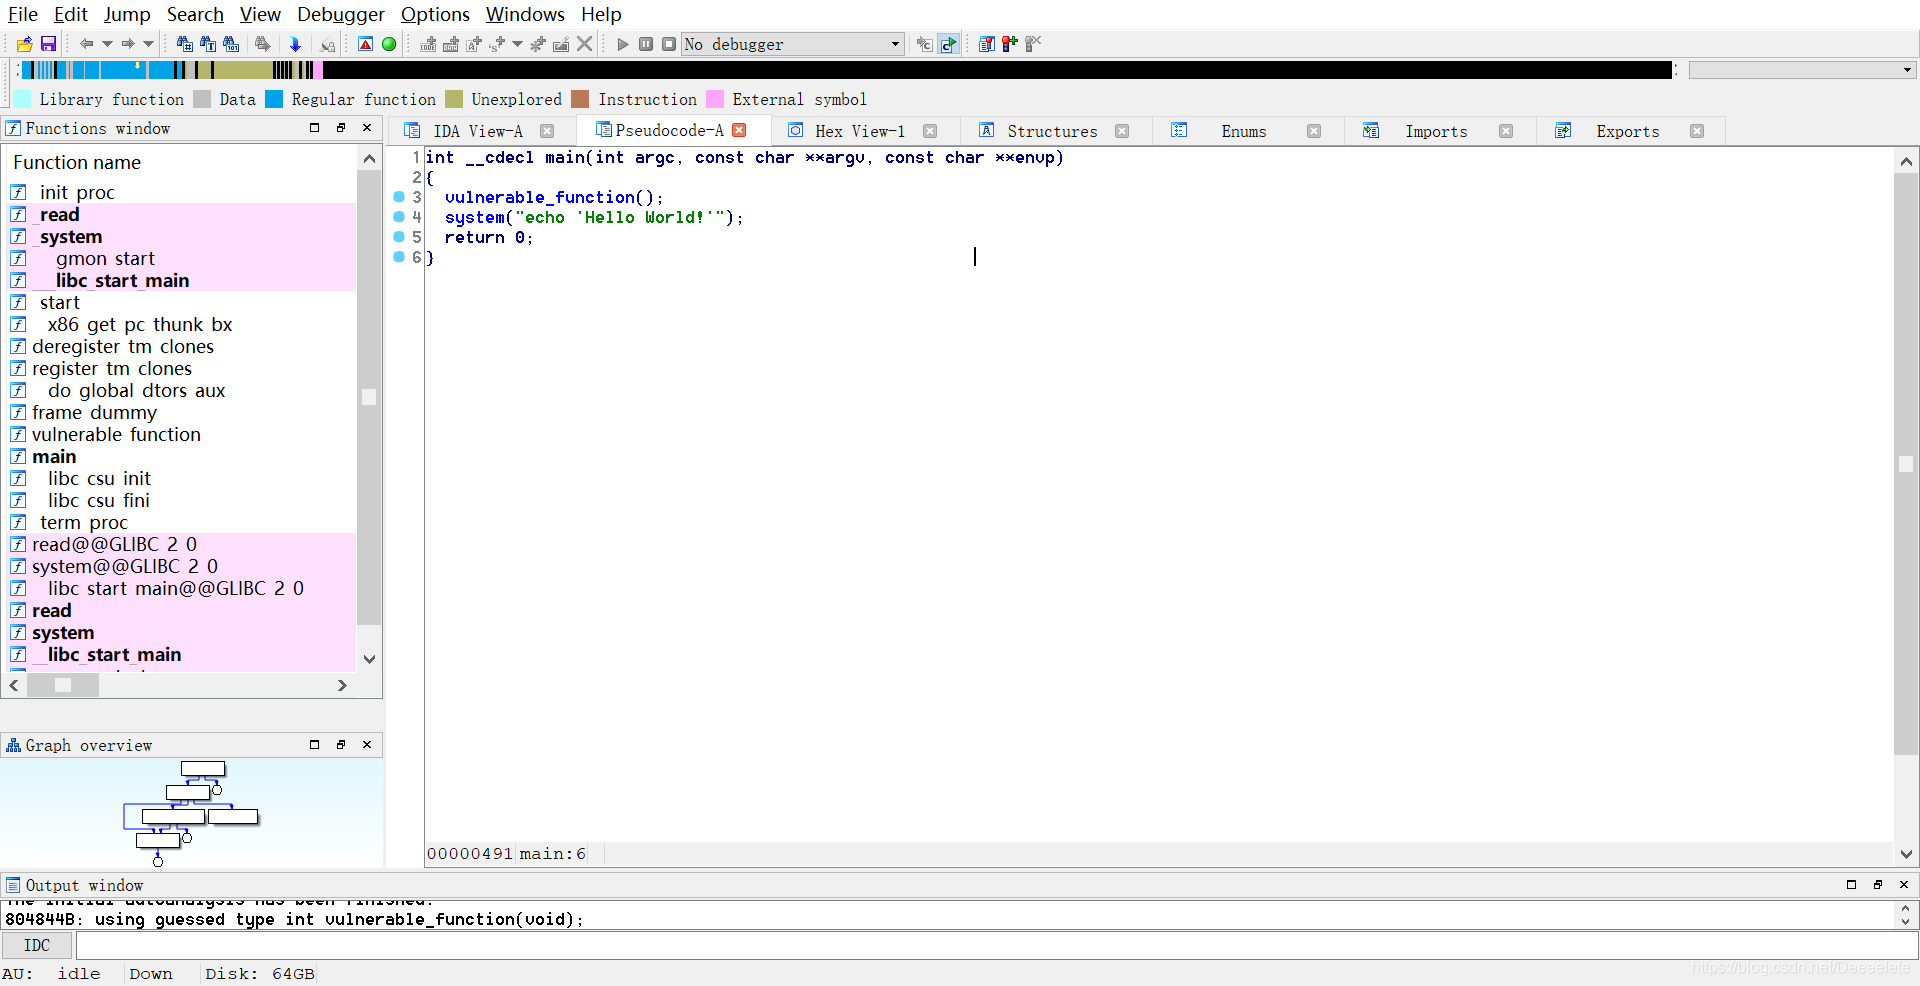This screenshot has width=1920, height=986.
Task: Click the pseudocode scroll-down arrow
Action: (x=1906, y=855)
